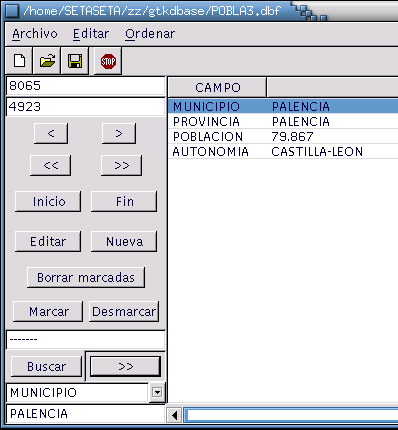Image resolution: width=398 pixels, height=430 pixels.
Task: Click the Fin button
Action: click(x=124, y=201)
